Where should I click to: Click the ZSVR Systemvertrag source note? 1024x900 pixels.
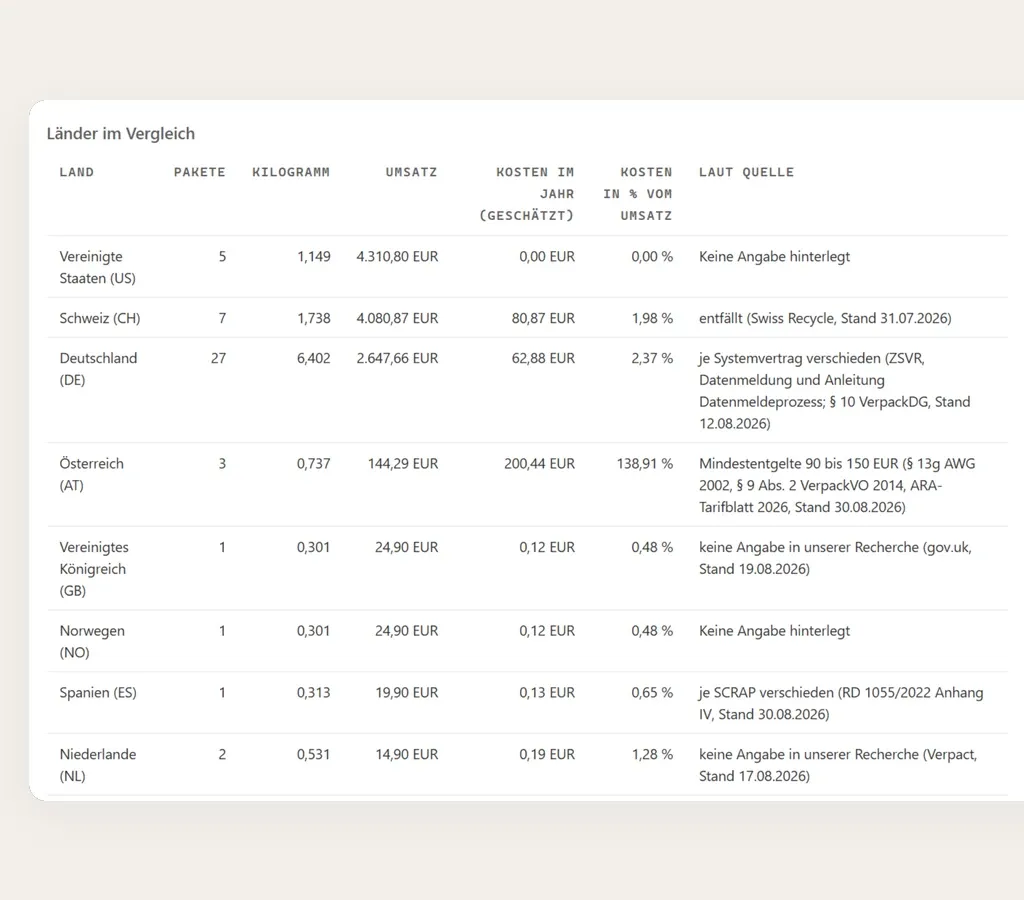pos(835,391)
